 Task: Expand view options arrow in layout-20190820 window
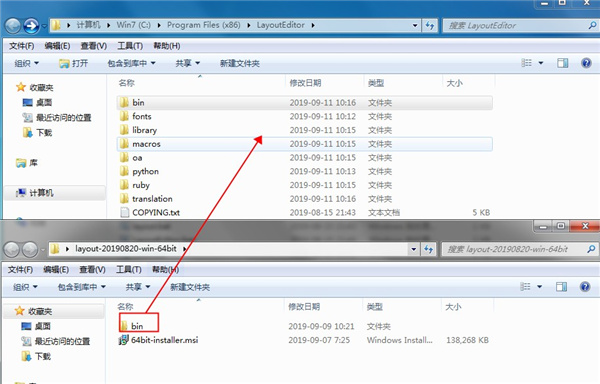coord(540,286)
